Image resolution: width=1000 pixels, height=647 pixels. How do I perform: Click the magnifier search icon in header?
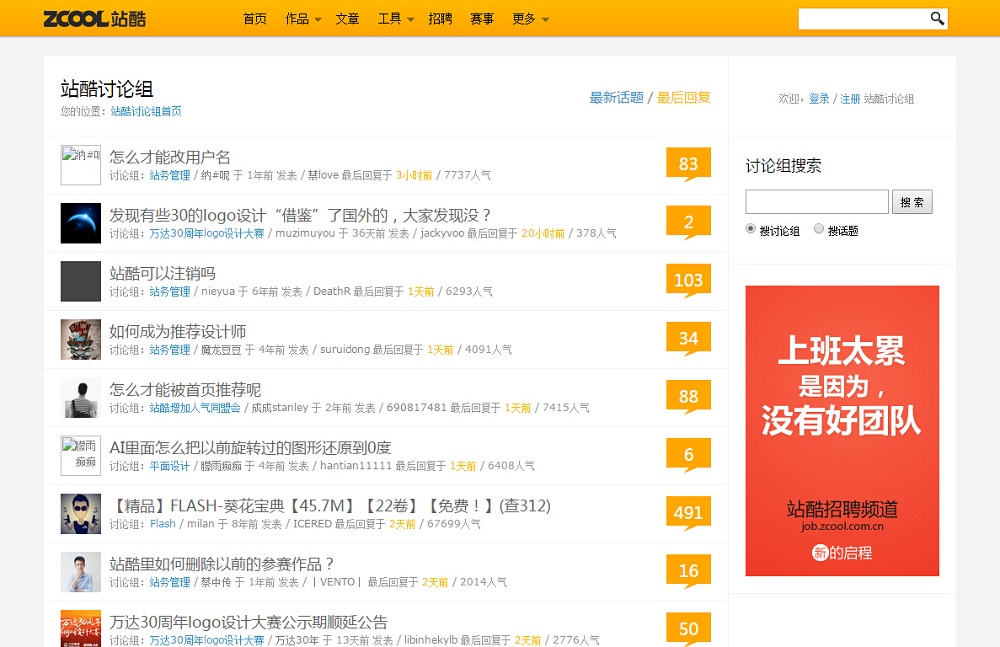pyautogui.click(x=936, y=19)
